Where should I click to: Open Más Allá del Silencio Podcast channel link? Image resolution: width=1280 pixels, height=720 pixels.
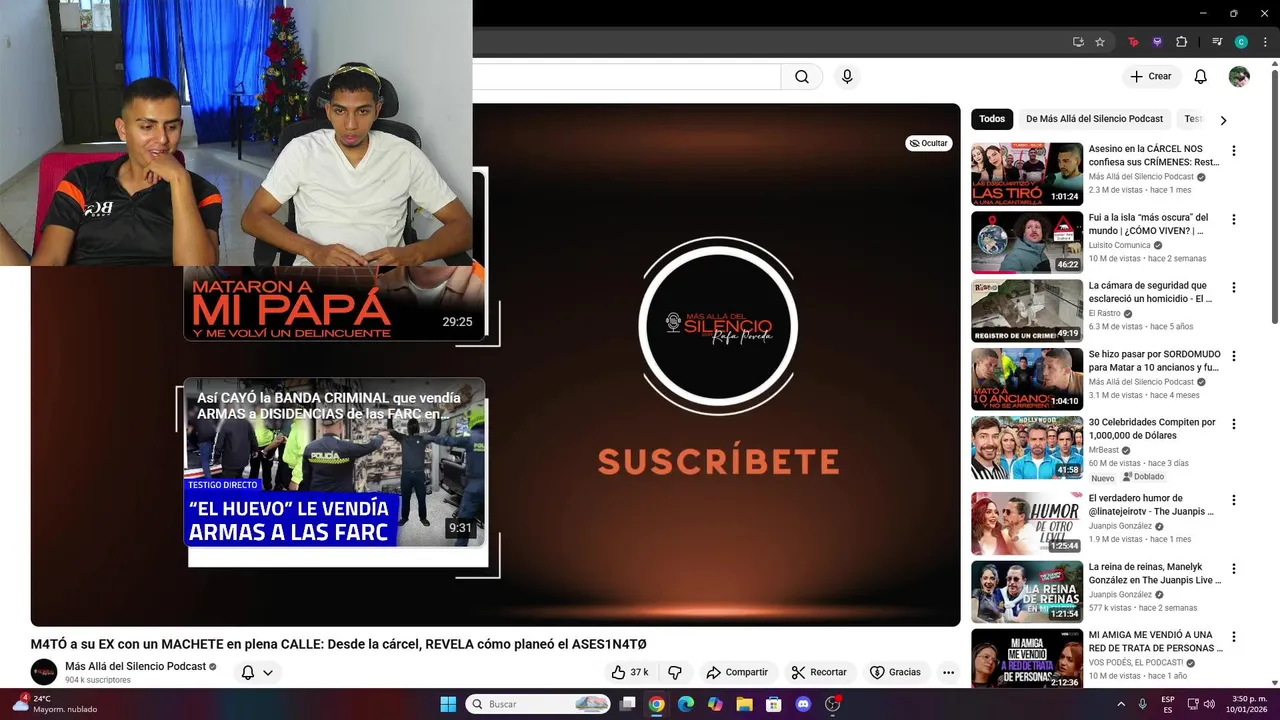[x=136, y=666]
